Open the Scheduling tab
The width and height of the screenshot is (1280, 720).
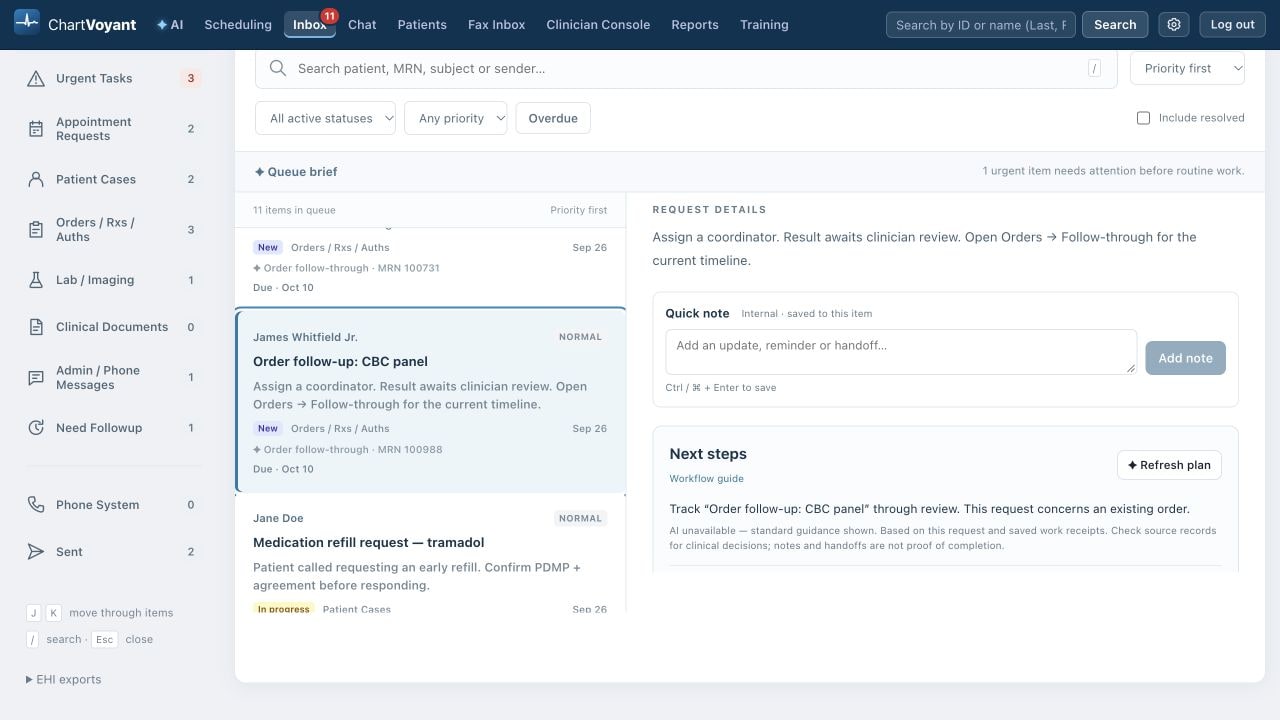pos(238,25)
